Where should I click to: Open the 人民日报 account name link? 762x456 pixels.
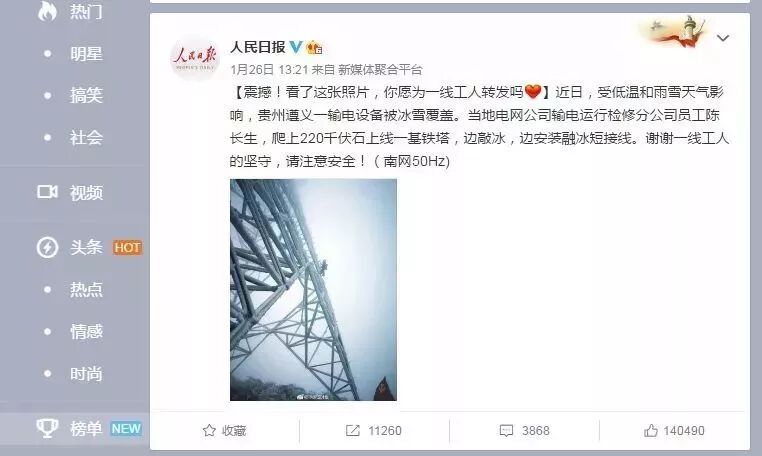[x=258, y=47]
